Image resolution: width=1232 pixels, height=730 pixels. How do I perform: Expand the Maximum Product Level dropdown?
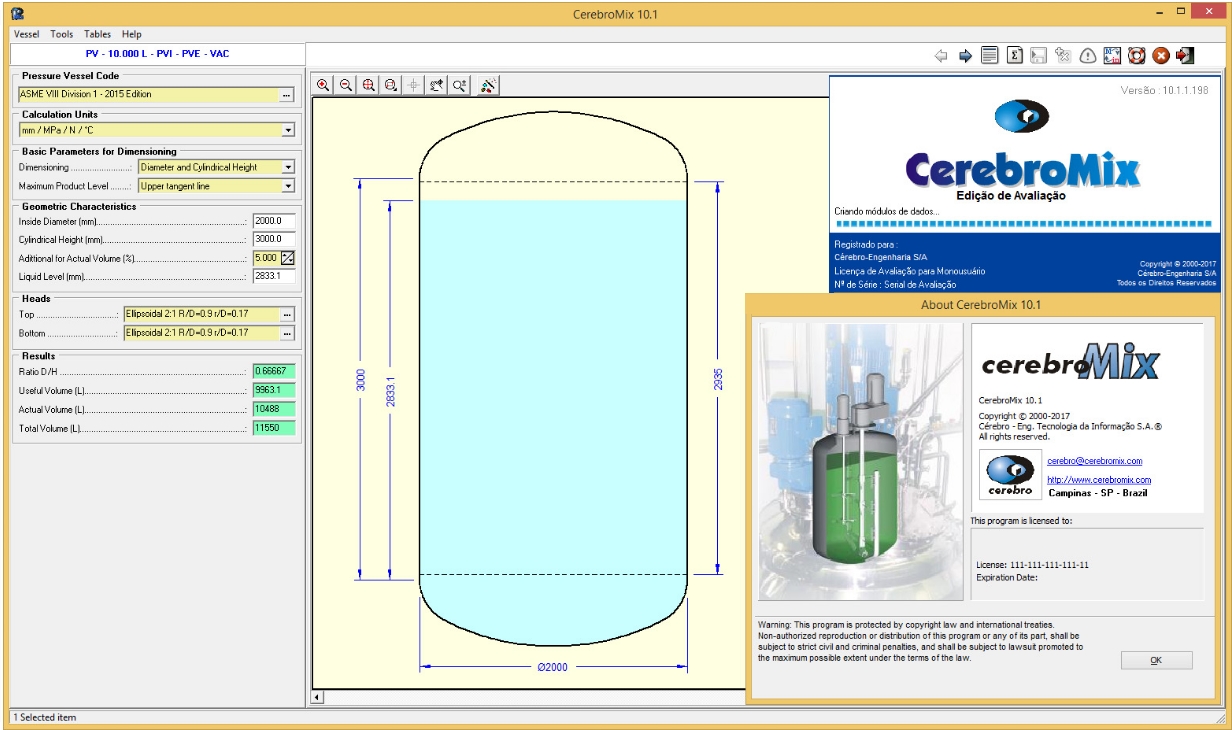coord(288,187)
